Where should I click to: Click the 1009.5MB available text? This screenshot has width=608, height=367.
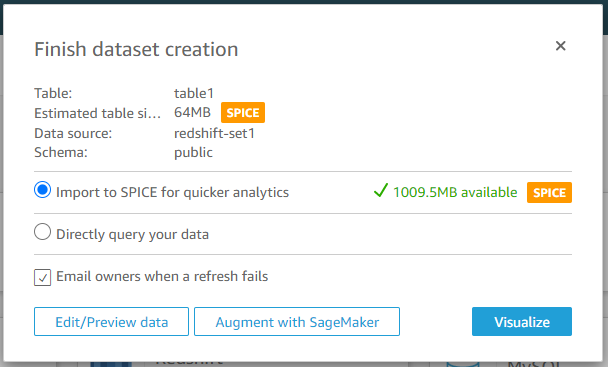(455, 192)
